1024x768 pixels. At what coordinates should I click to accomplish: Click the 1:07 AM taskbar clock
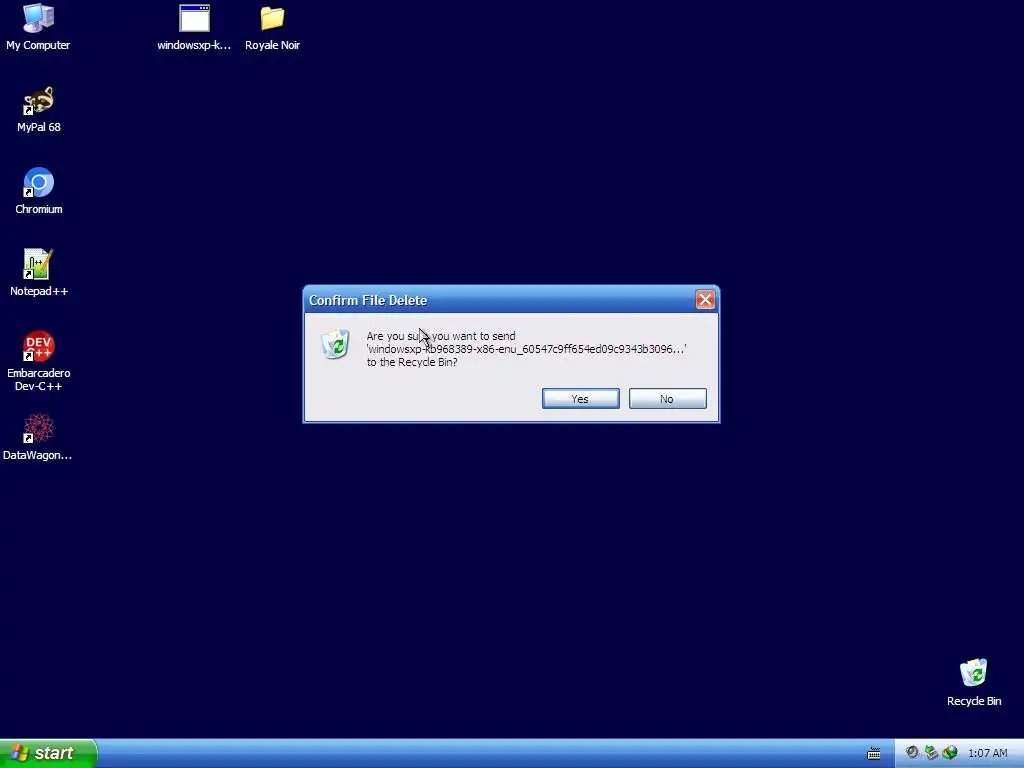coord(987,754)
